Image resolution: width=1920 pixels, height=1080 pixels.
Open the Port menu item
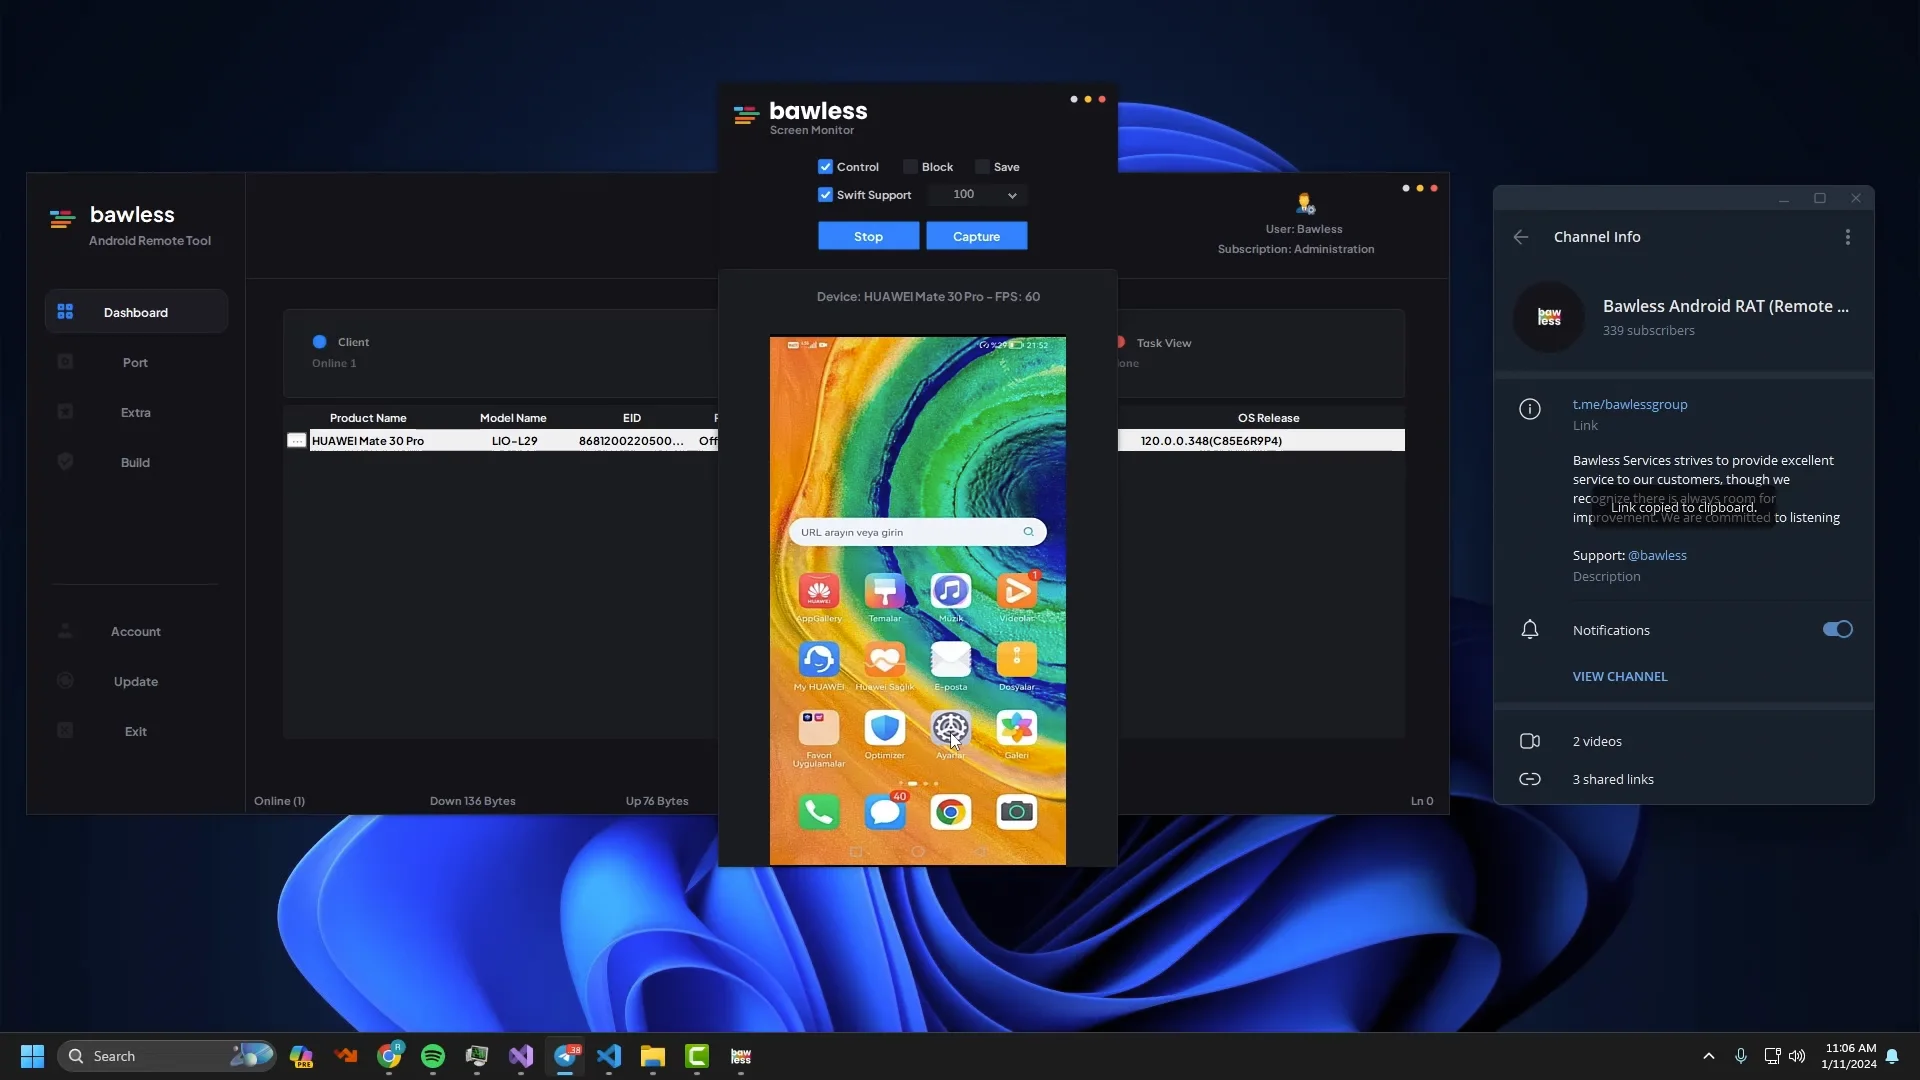(x=135, y=362)
